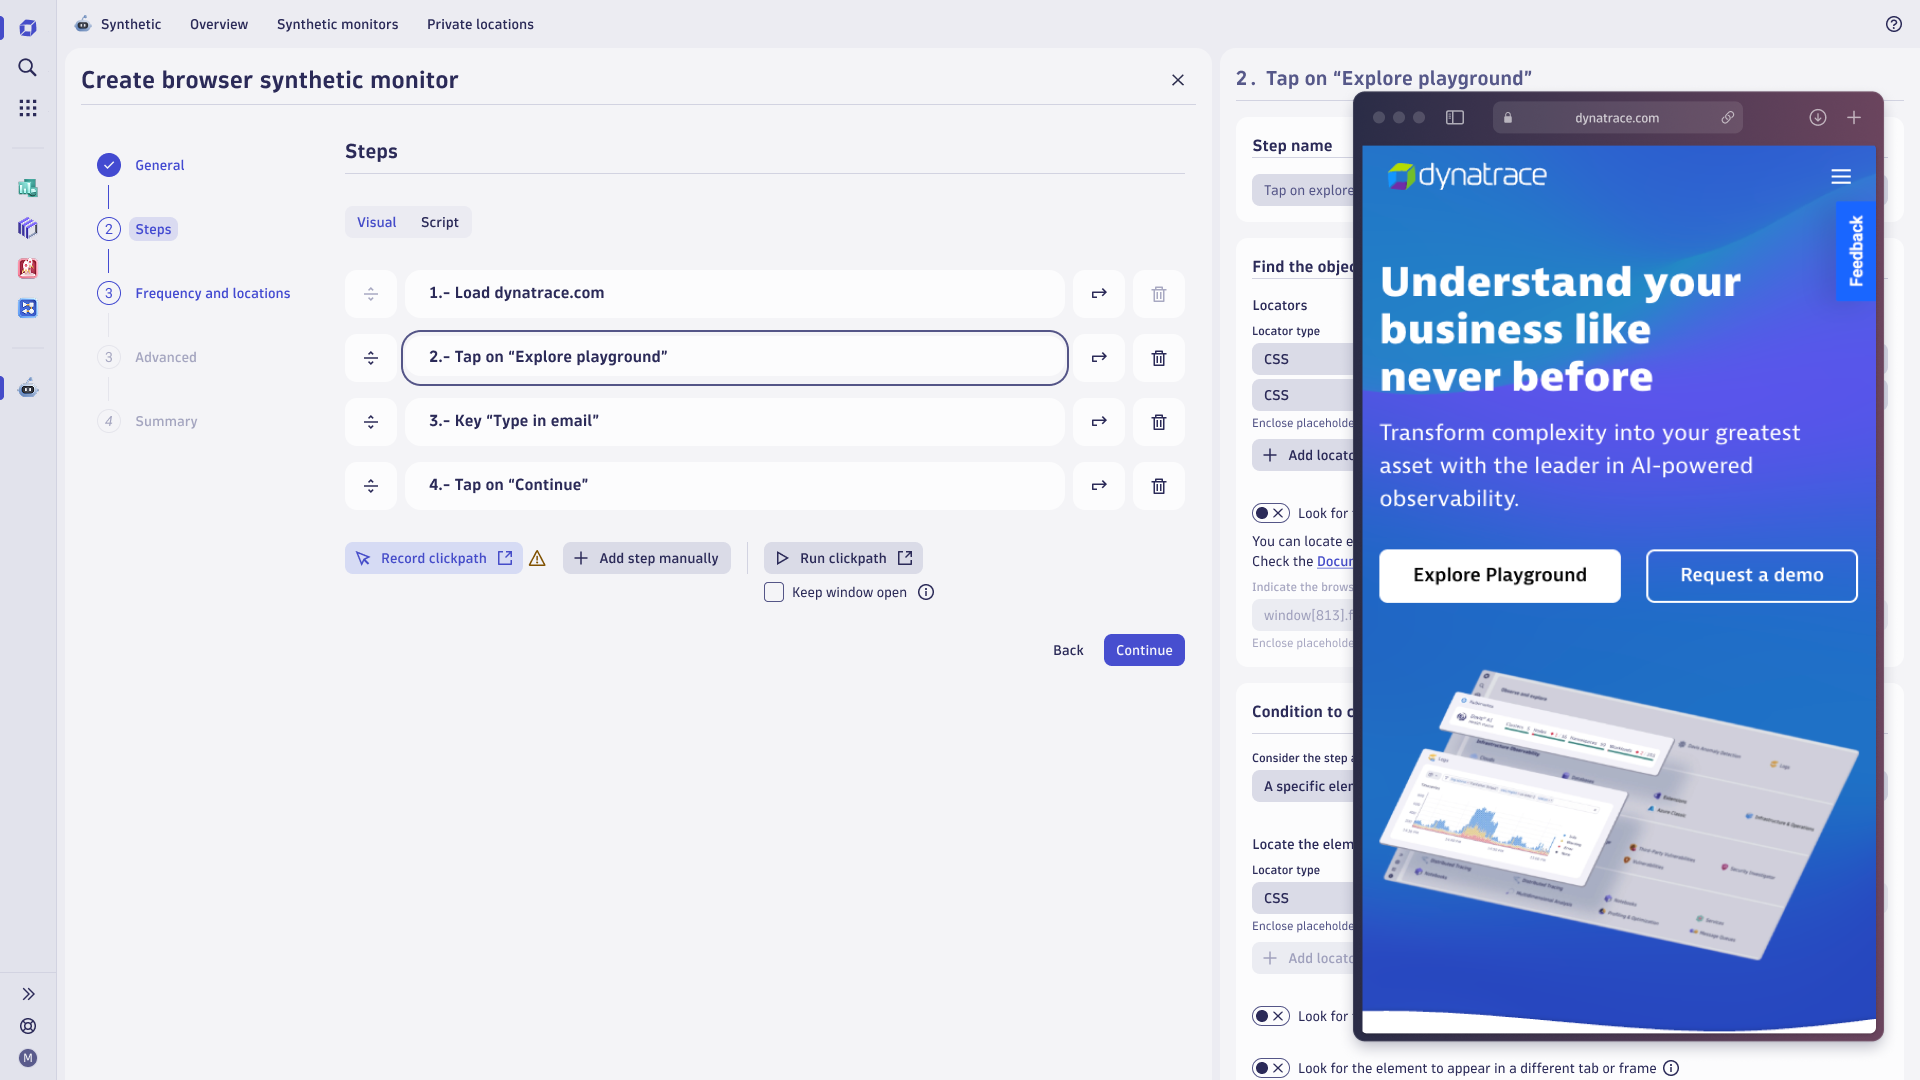Go to the General wizard step
1920x1080 pixels.
(x=160, y=165)
